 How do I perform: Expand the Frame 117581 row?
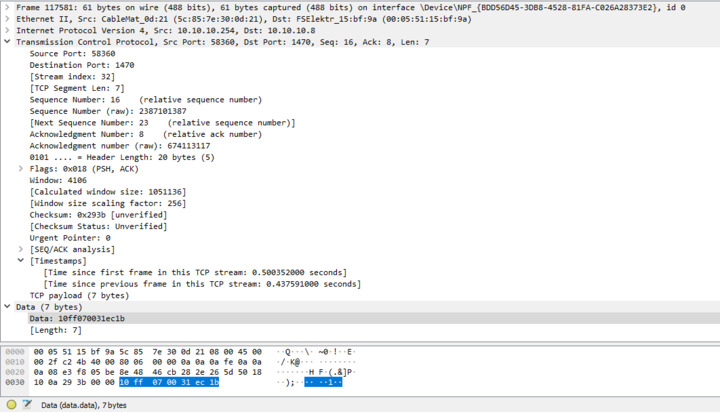(x=7, y=7)
